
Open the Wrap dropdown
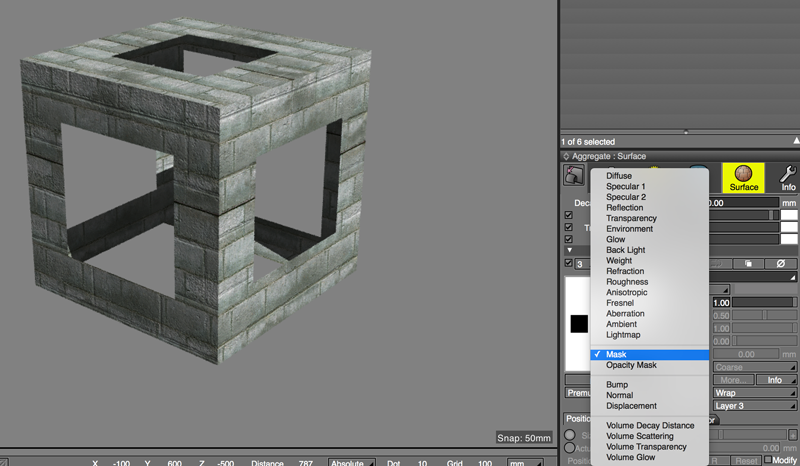pyautogui.click(x=755, y=393)
